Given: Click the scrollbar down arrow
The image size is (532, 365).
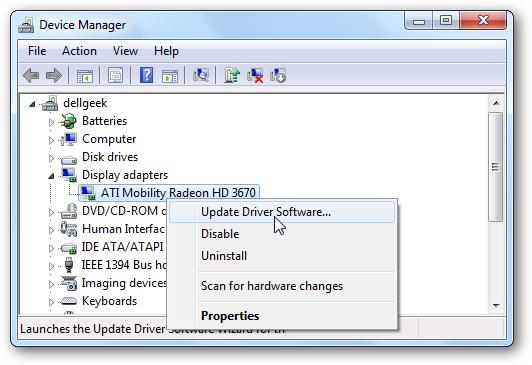Looking at the screenshot, I should pos(496,306).
